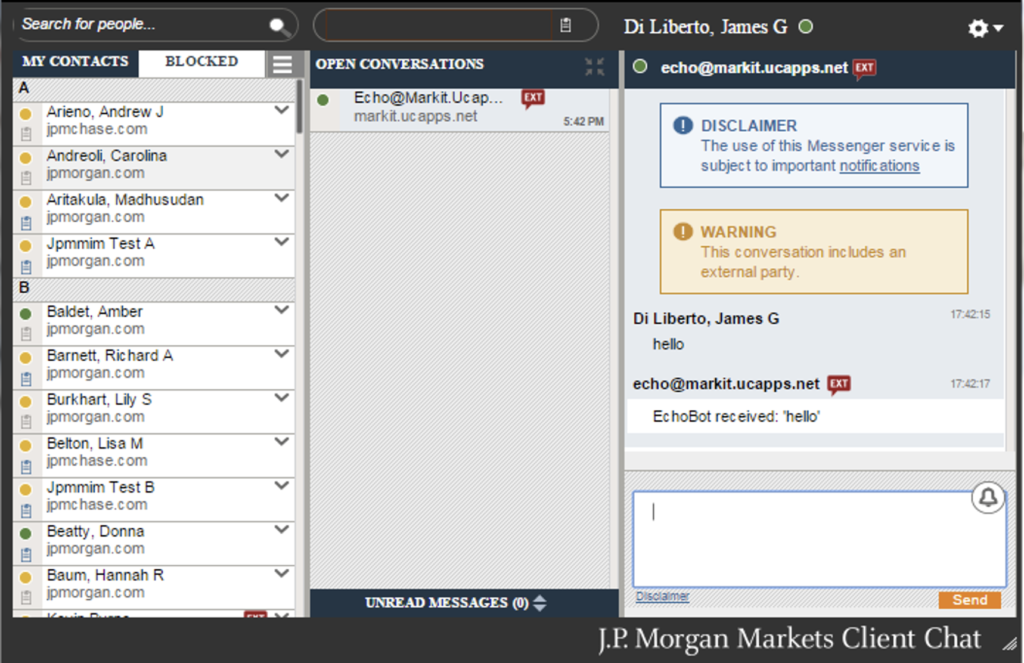Switch to Blocked tab

[x=201, y=62]
